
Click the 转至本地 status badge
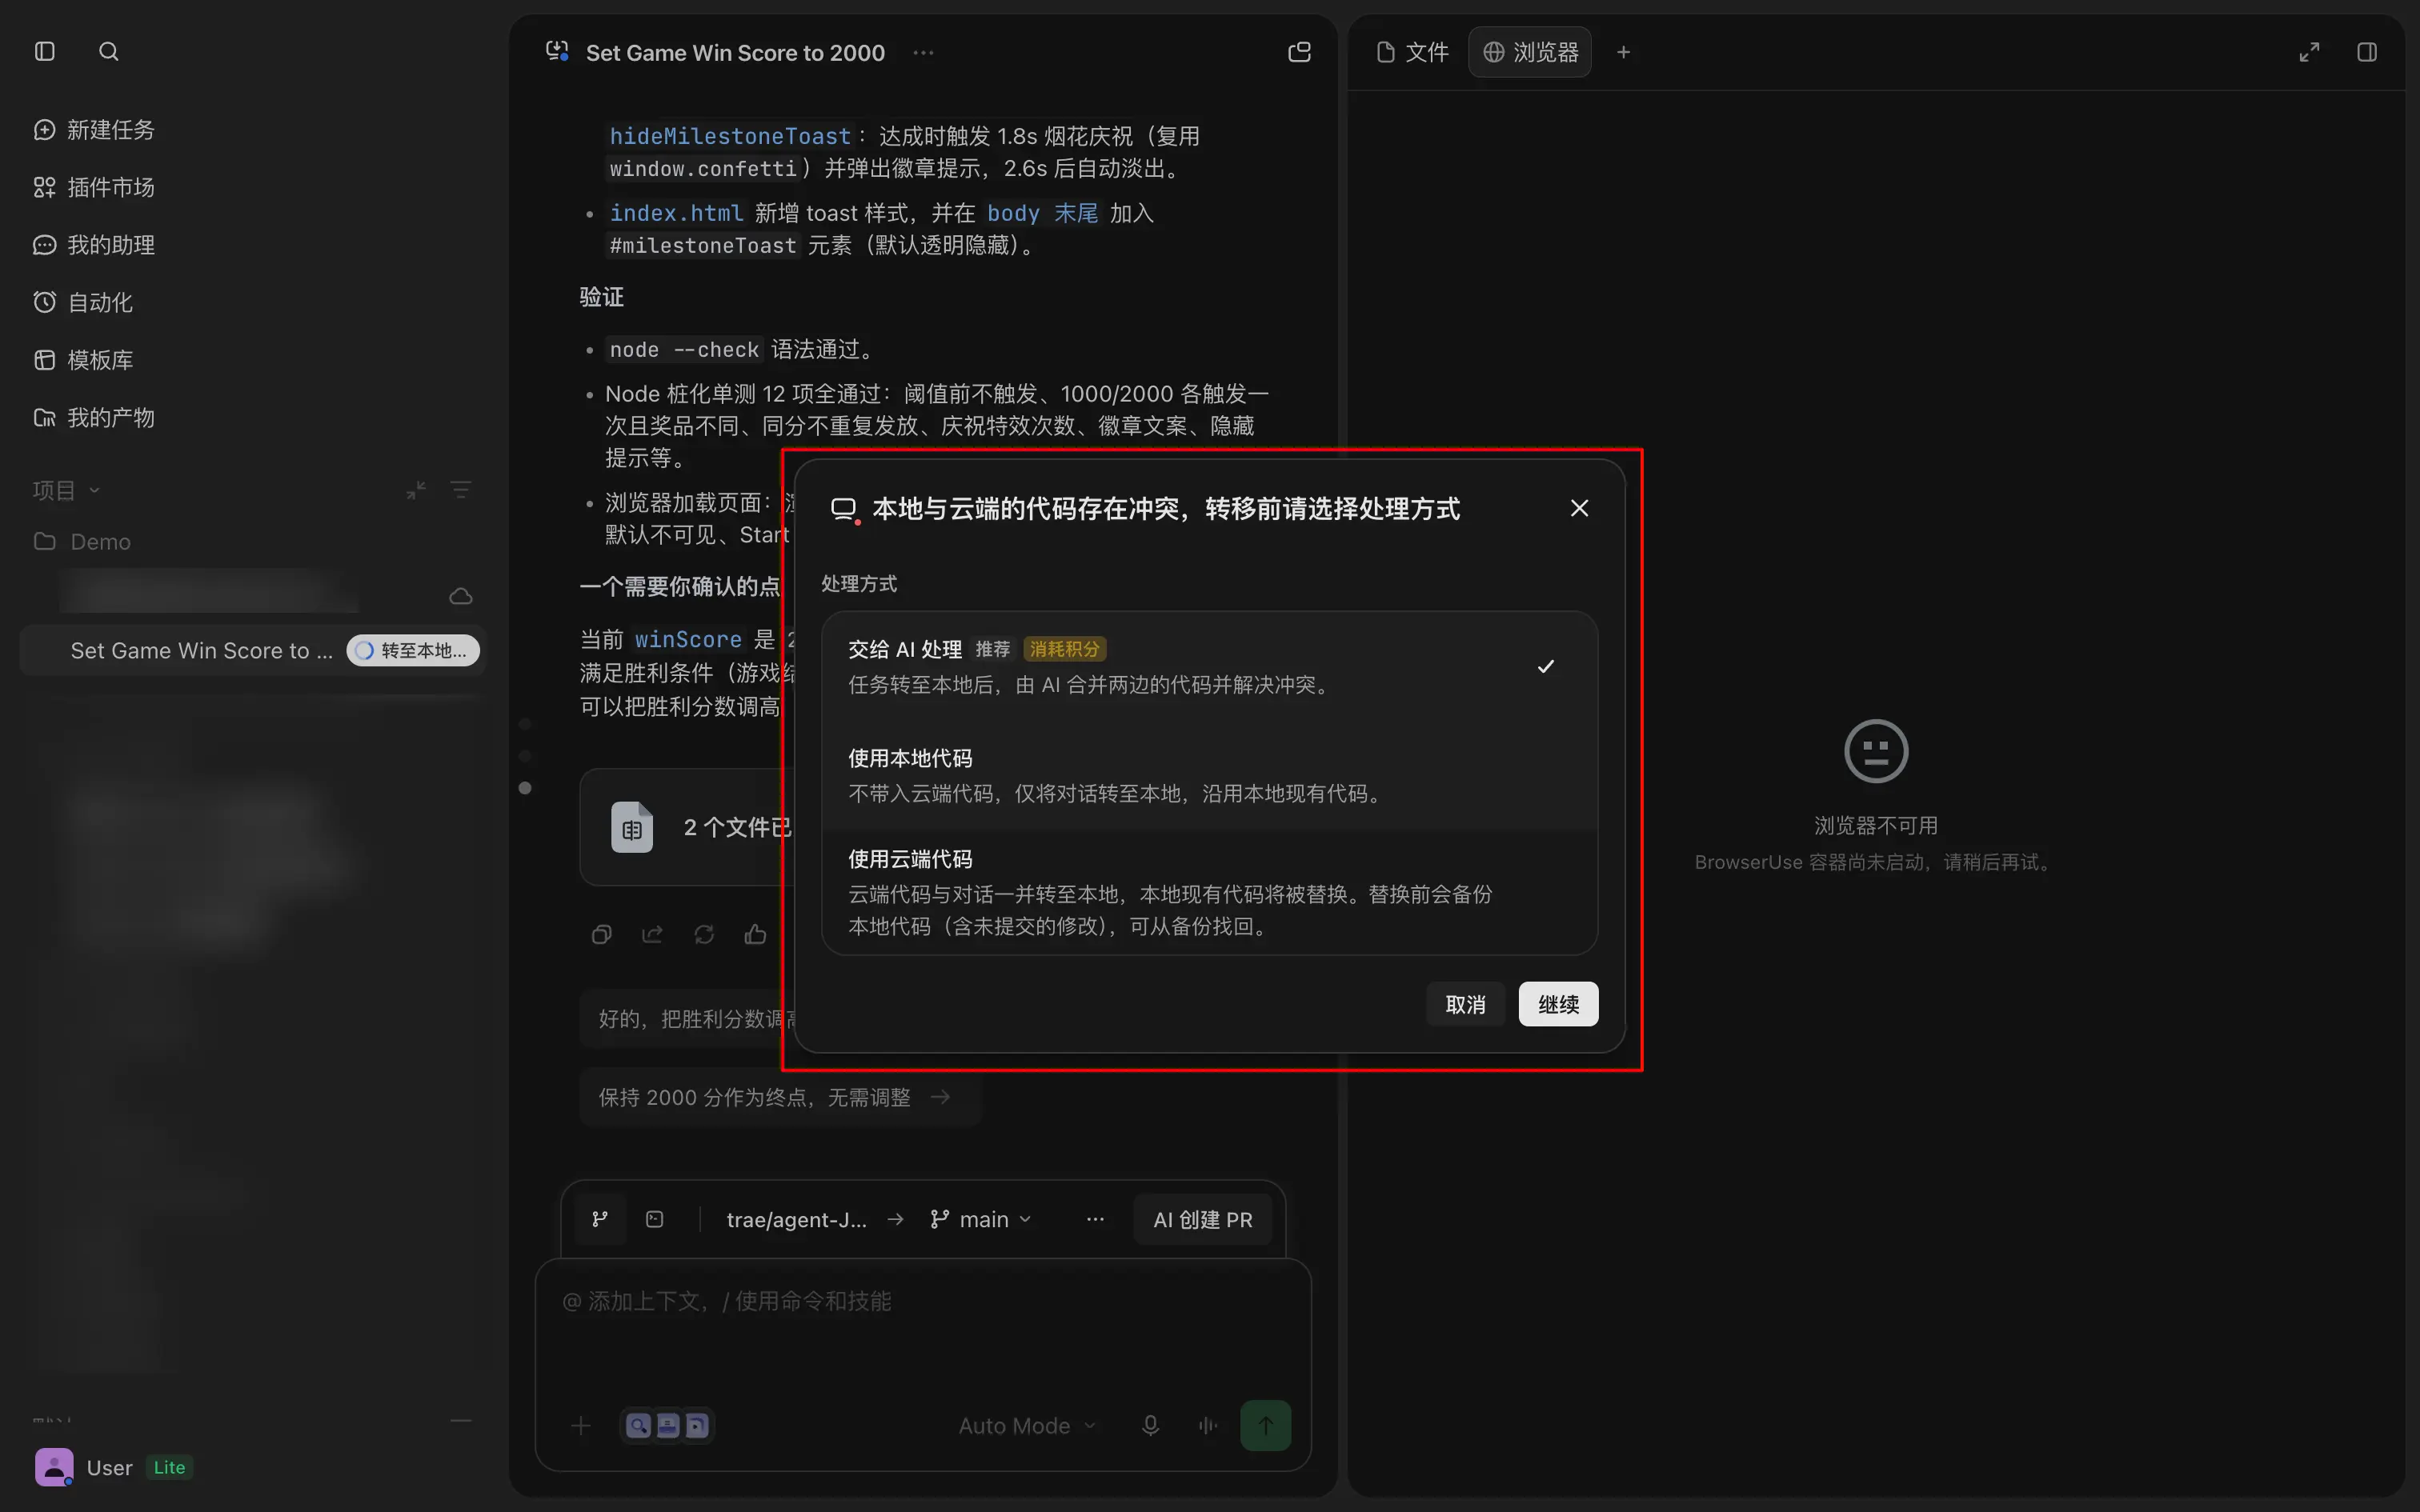click(413, 650)
